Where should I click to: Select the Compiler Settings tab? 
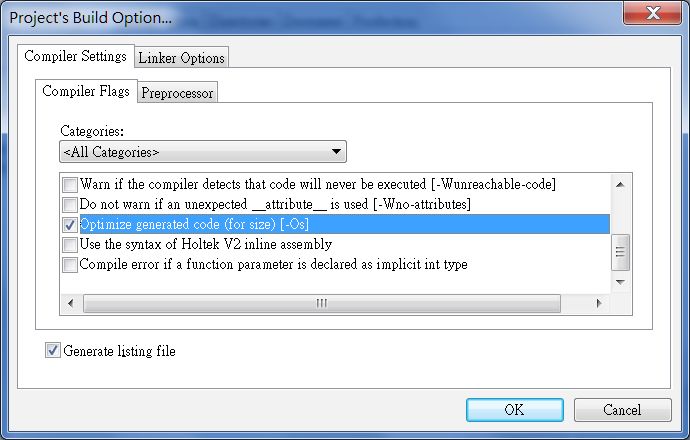pos(76,56)
